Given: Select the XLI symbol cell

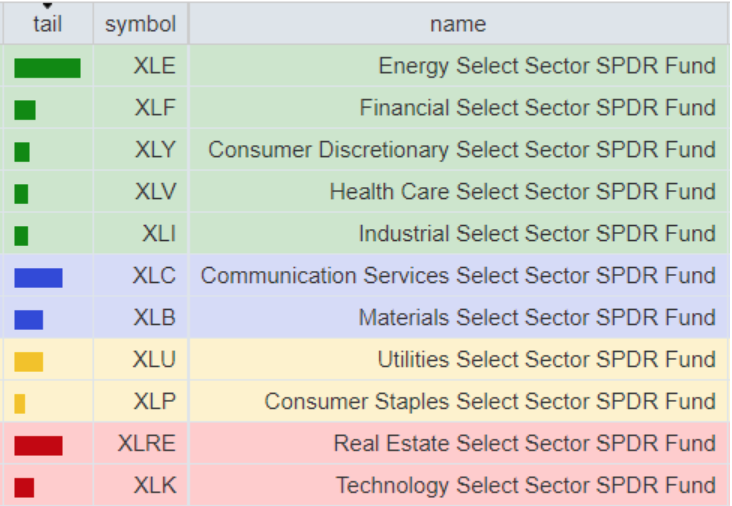Looking at the screenshot, I should tap(158, 234).
